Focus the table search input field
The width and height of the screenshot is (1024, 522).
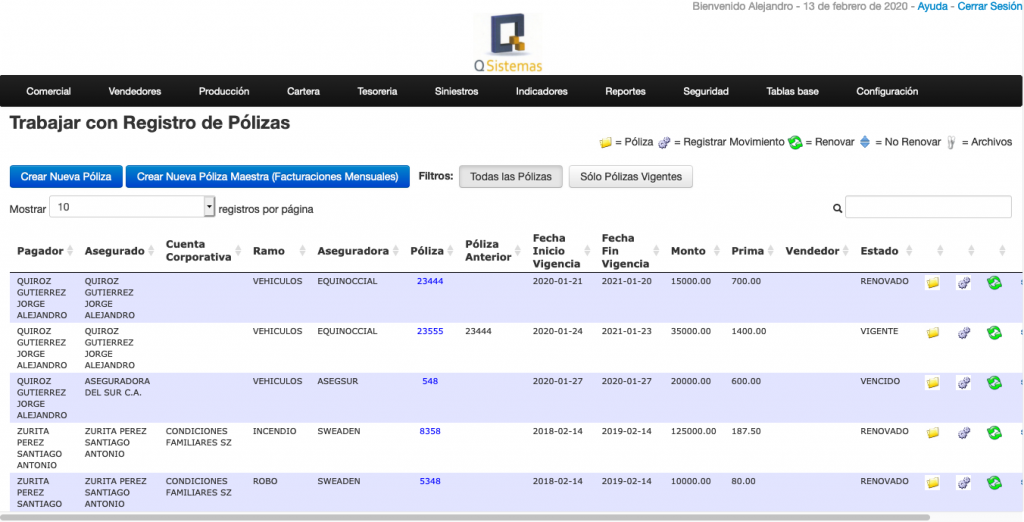928,207
